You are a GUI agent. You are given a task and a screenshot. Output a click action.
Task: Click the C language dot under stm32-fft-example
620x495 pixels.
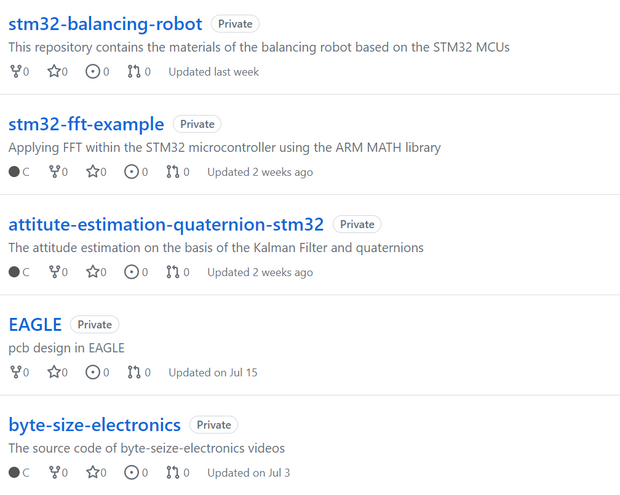pos(14,172)
